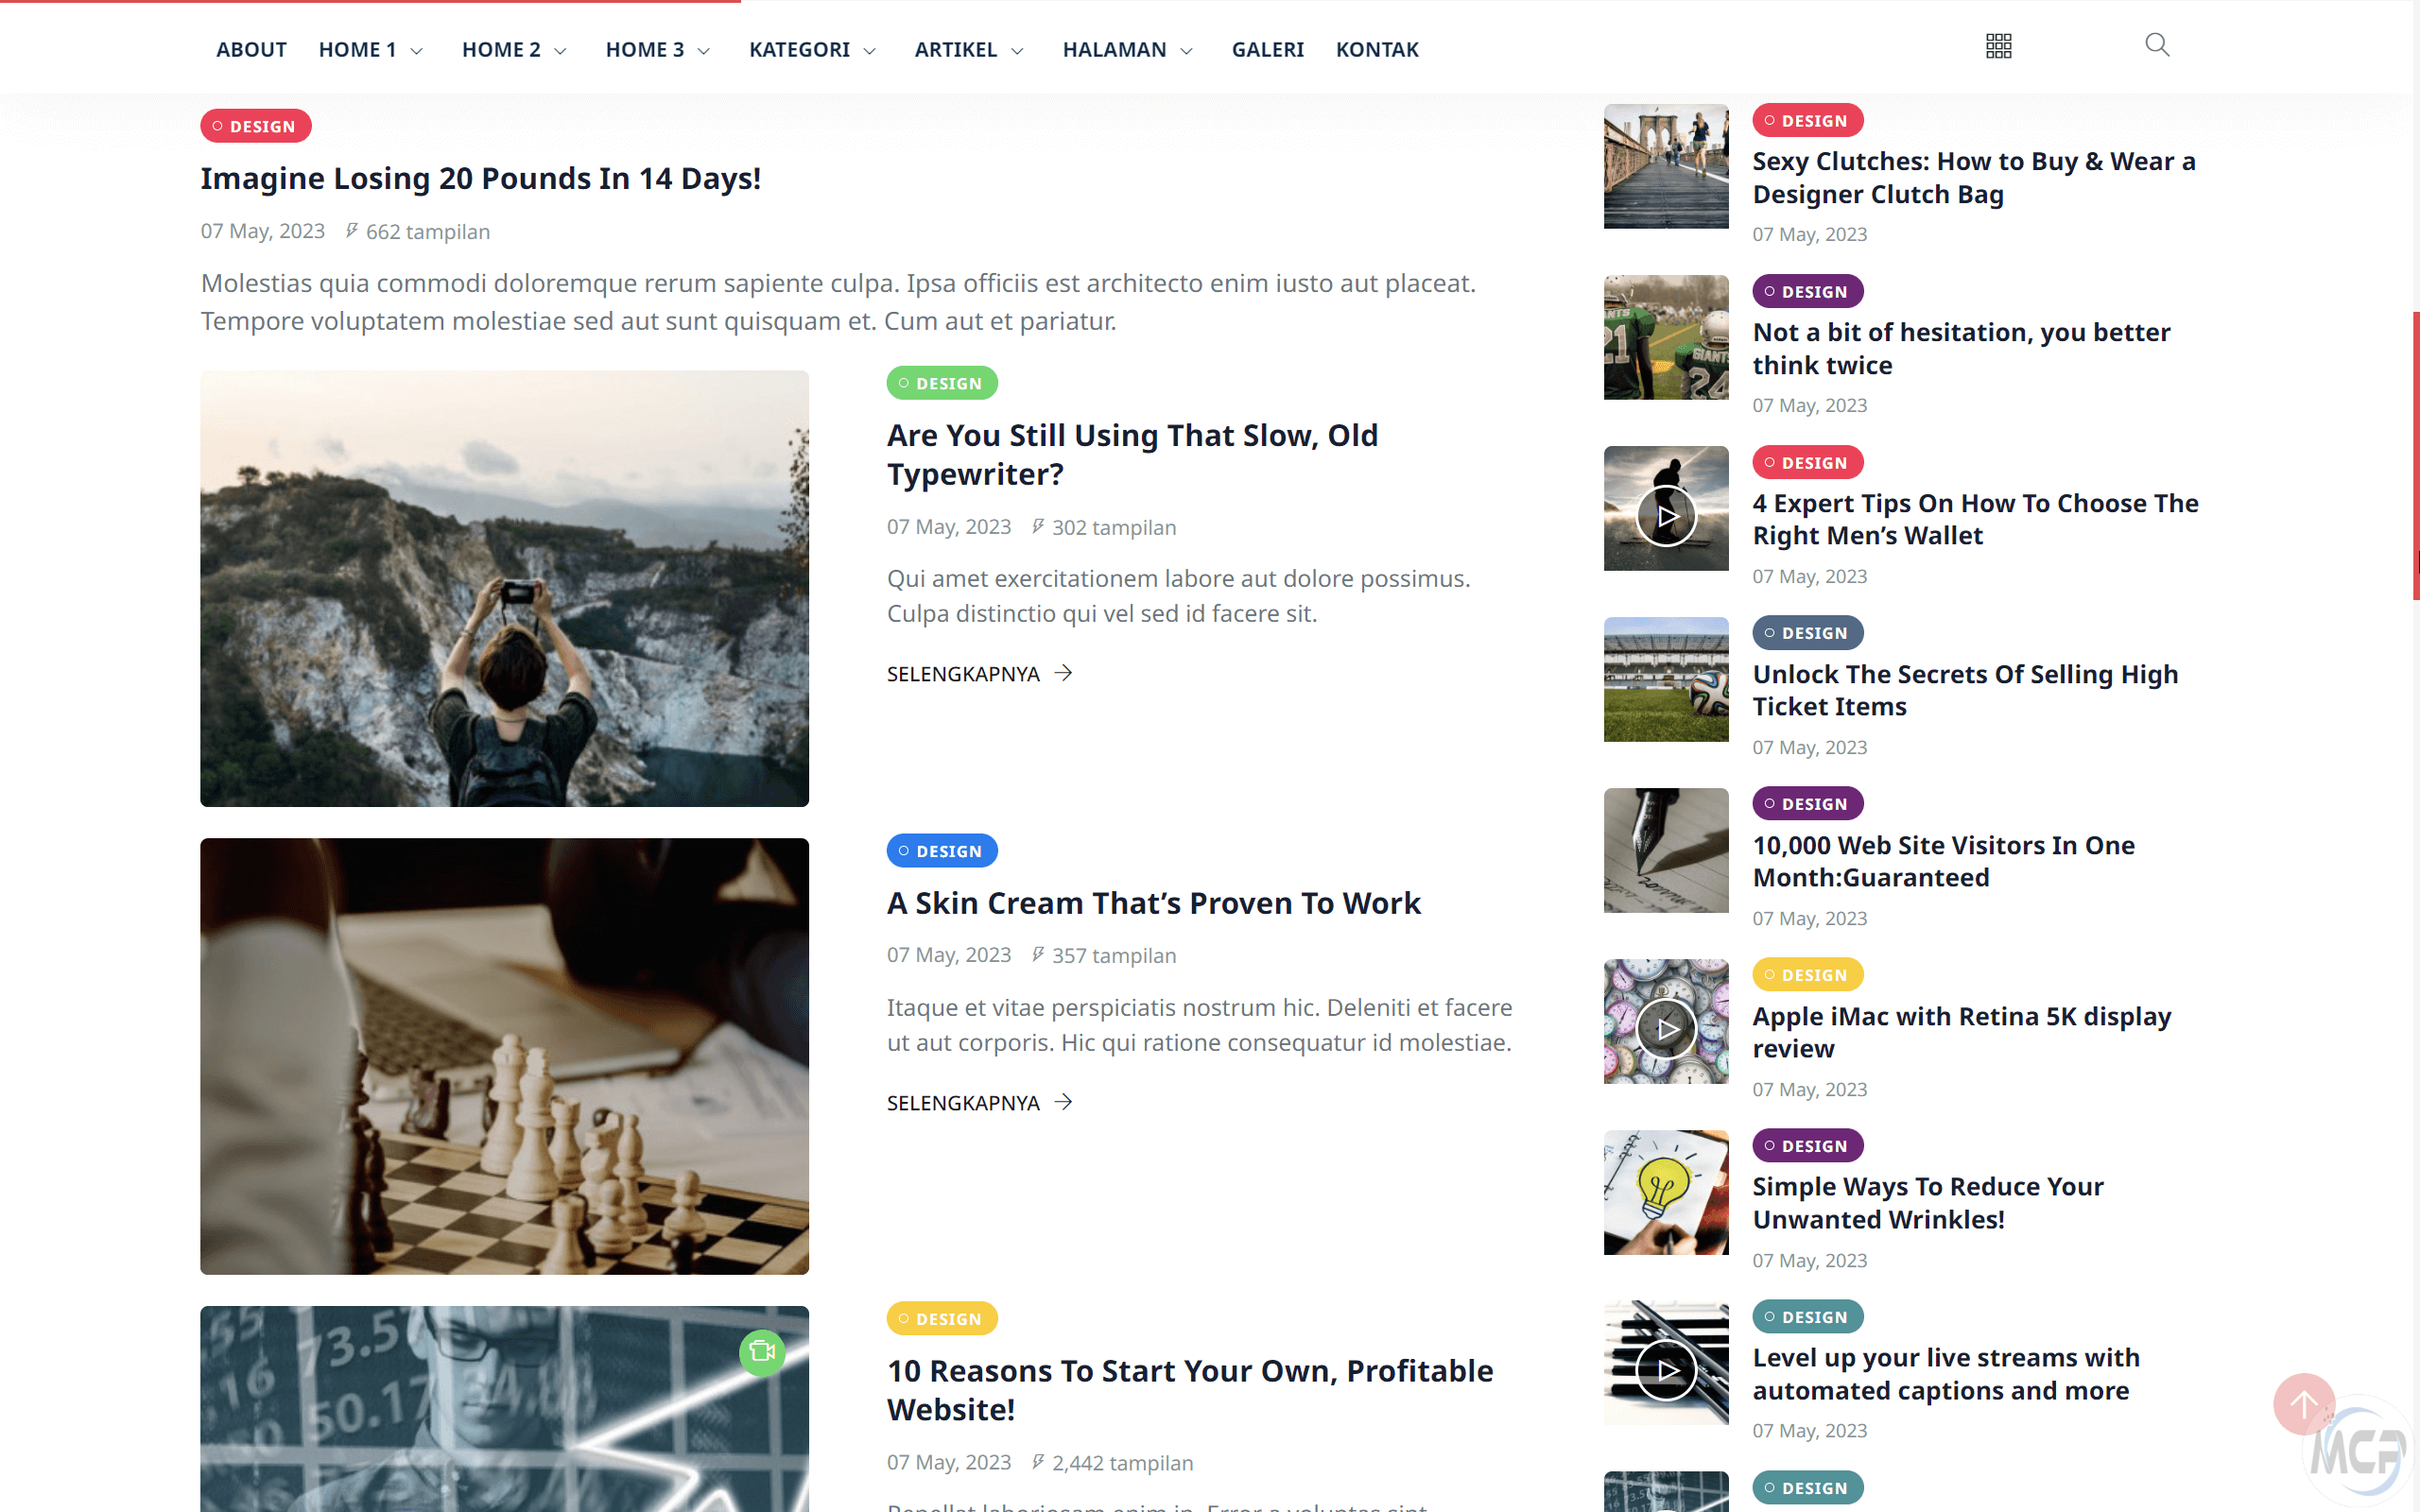Expand the HALAMAN dropdown menu
2420x1512 pixels.
click(1127, 49)
